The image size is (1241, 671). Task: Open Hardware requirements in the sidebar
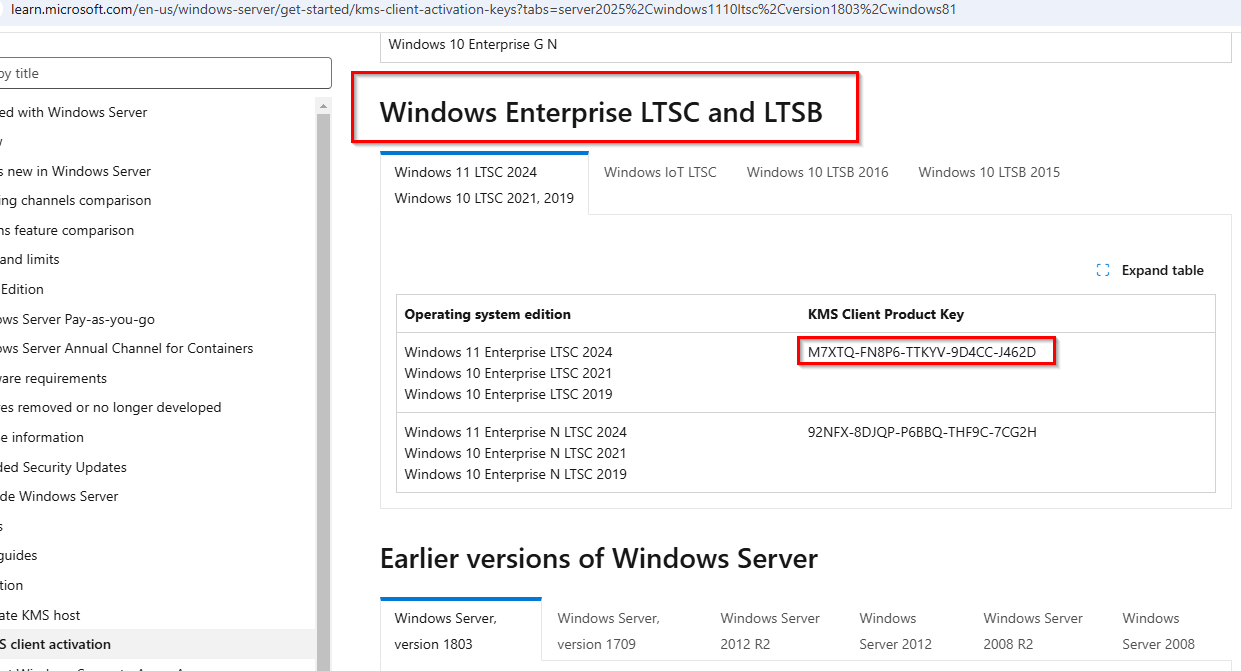click(53, 378)
